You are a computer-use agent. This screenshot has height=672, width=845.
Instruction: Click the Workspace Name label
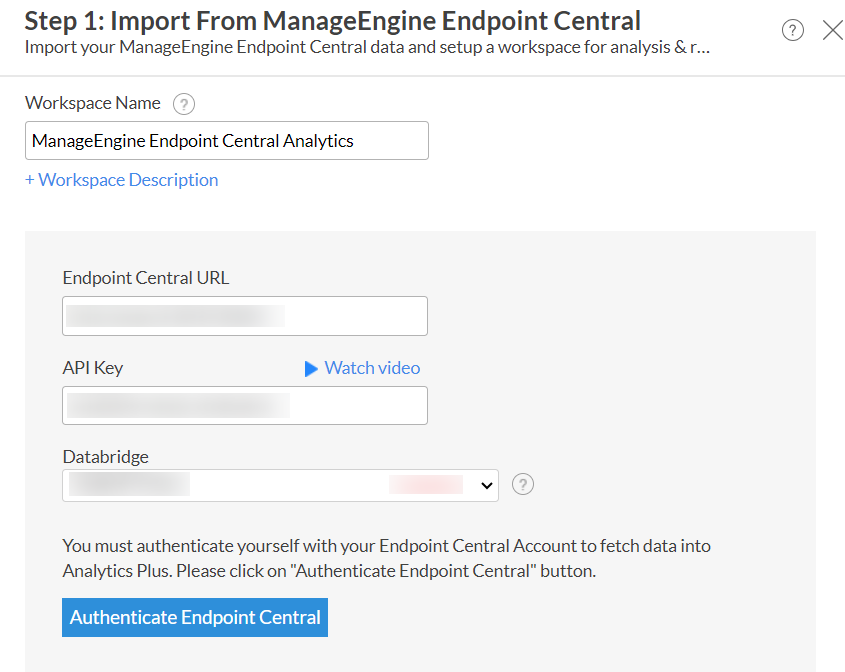[93, 103]
